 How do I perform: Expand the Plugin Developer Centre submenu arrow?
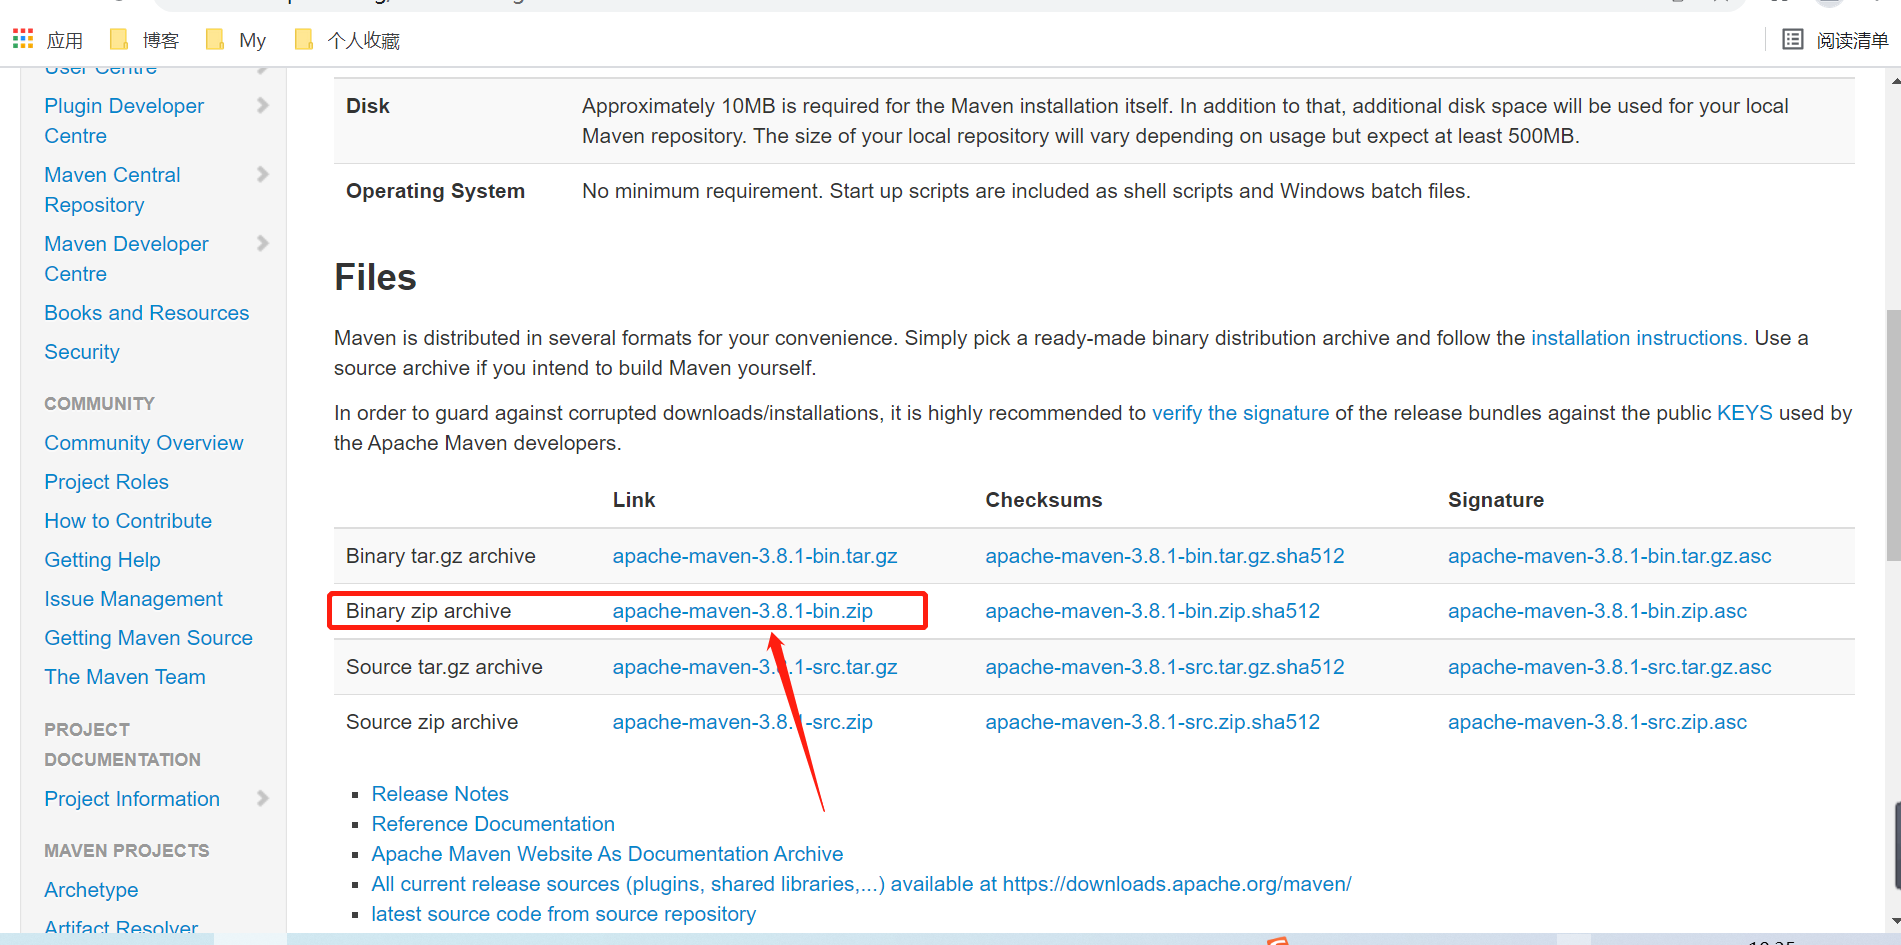coord(263,105)
